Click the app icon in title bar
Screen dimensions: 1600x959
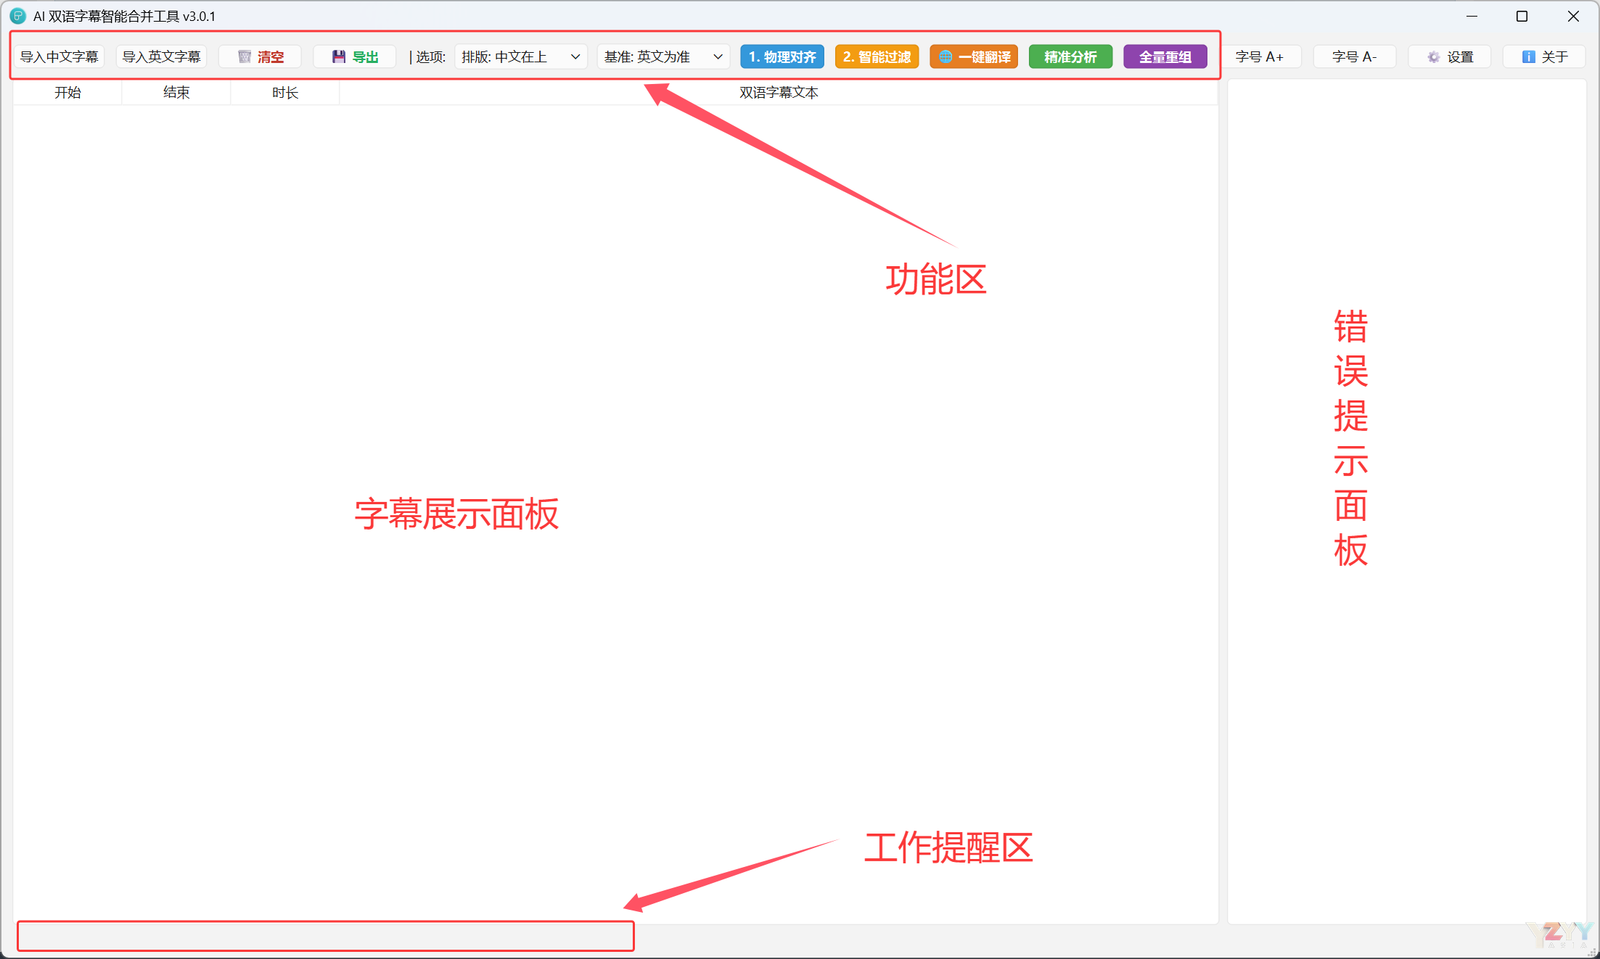click(18, 16)
